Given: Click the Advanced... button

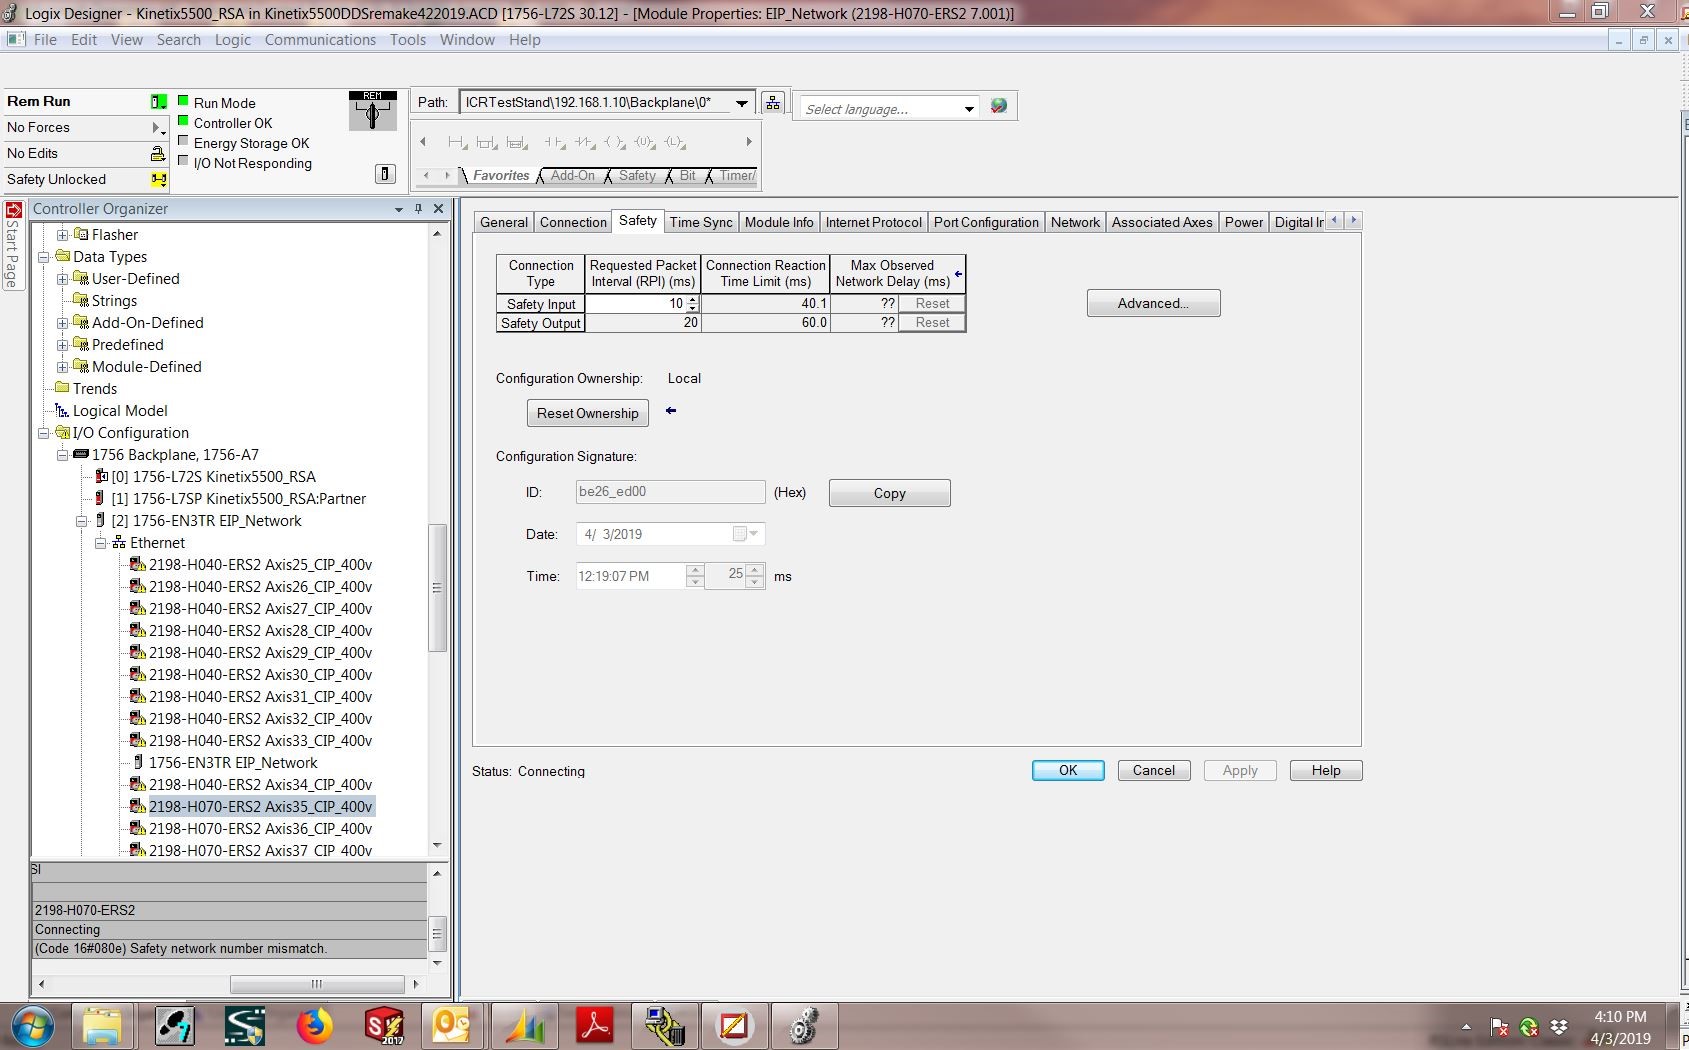Looking at the screenshot, I should pyautogui.click(x=1153, y=303).
